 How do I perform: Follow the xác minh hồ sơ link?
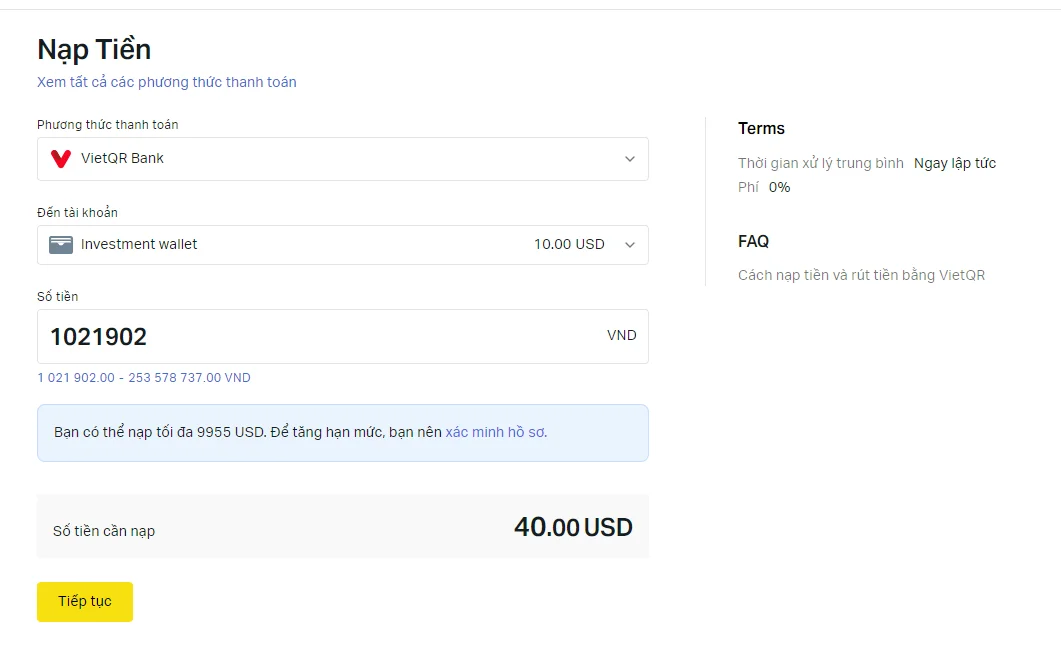pyautogui.click(x=496, y=432)
